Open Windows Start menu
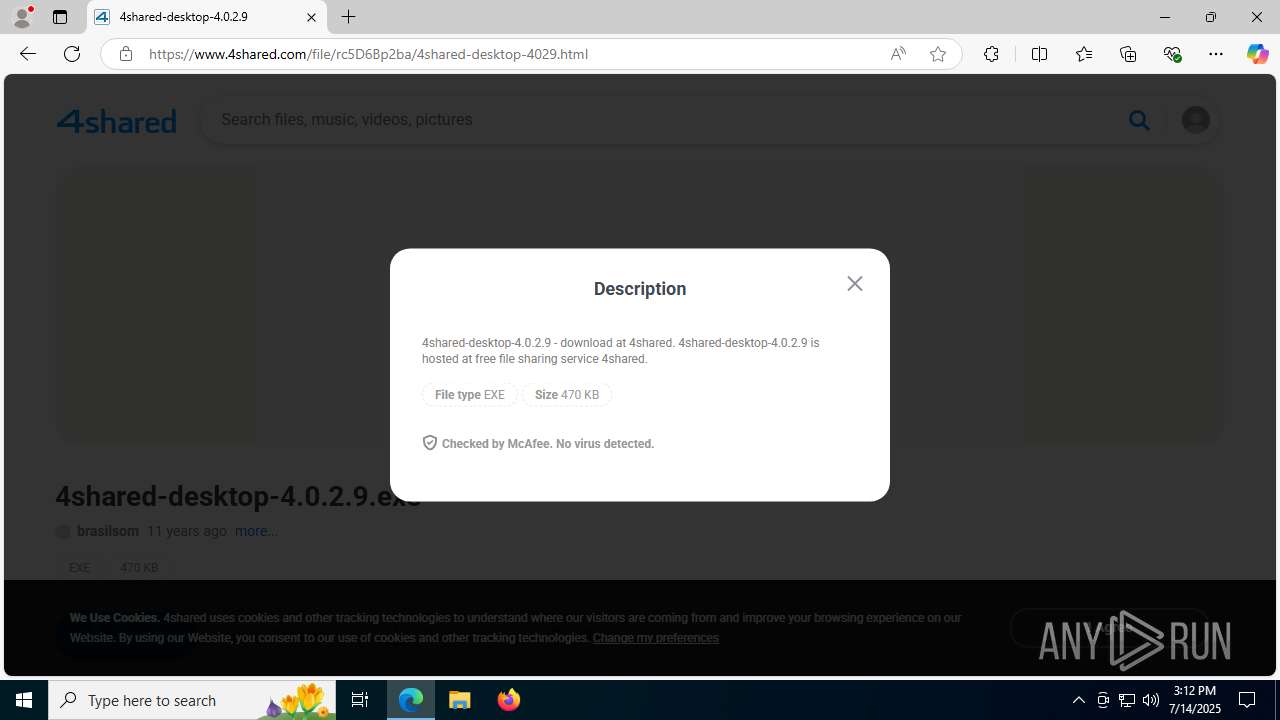Viewport: 1280px width, 720px height. (24, 700)
